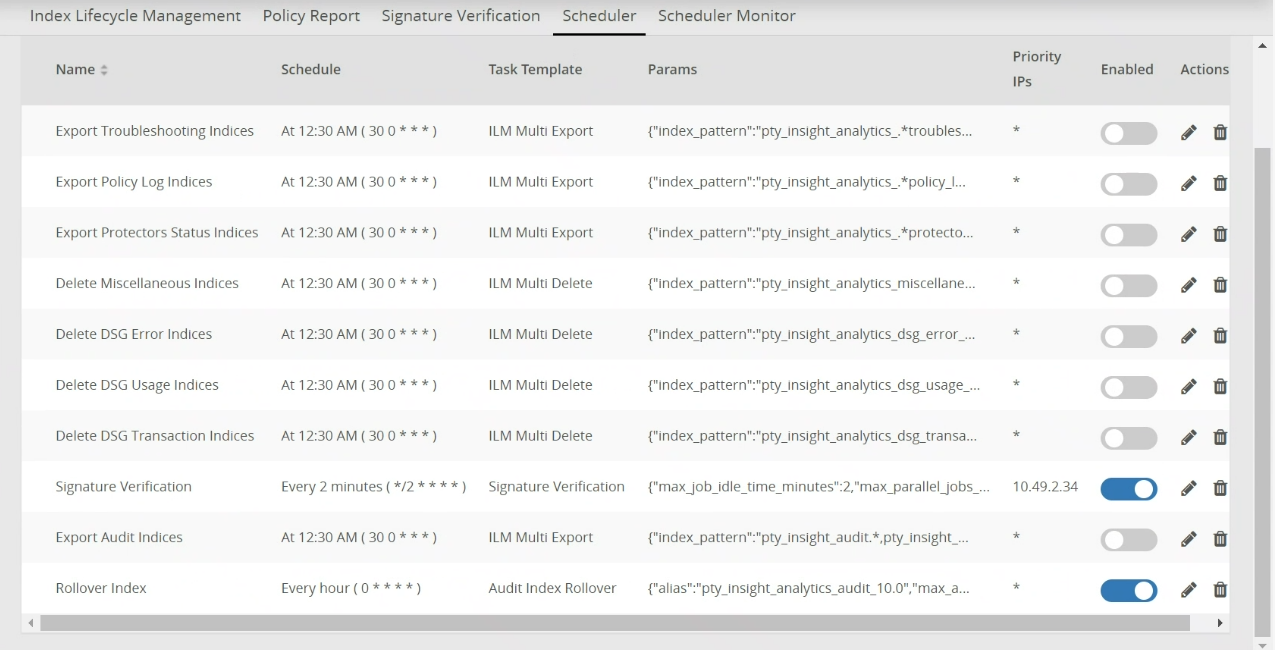Image resolution: width=1275 pixels, height=650 pixels.
Task: Switch to the Scheduler Monitor tab
Action: 726,16
